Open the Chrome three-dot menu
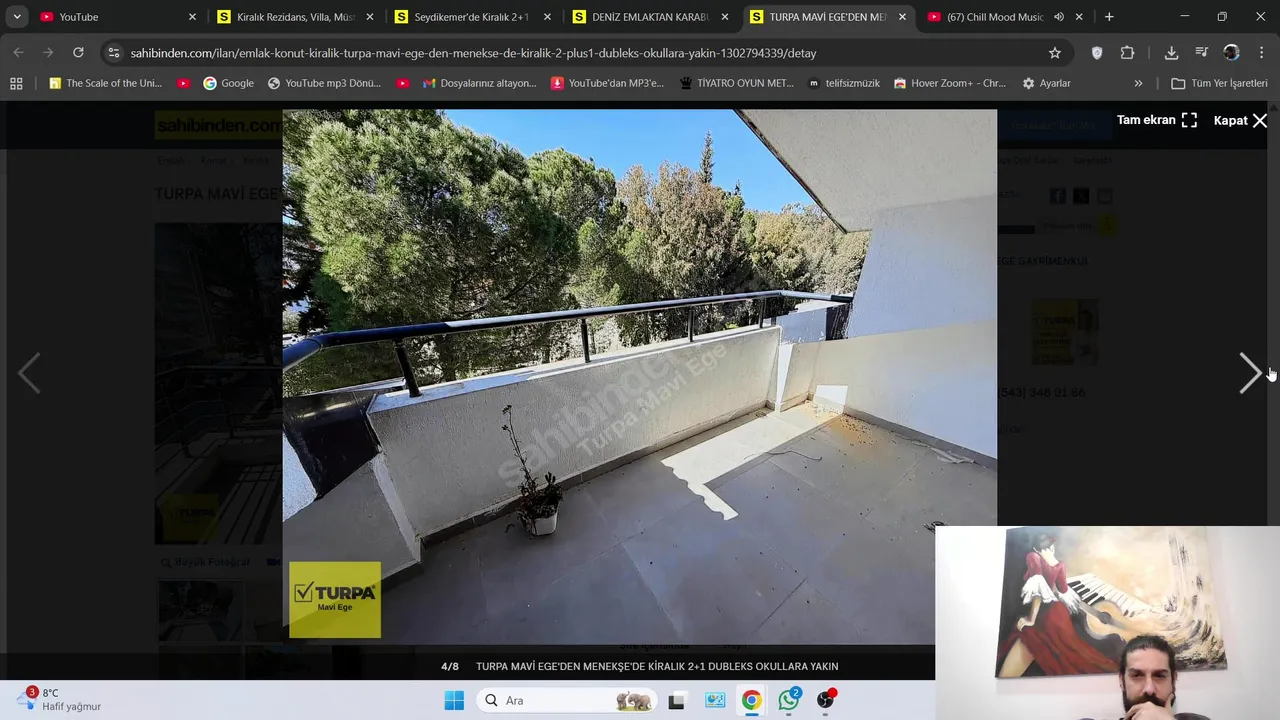 [x=1261, y=53]
